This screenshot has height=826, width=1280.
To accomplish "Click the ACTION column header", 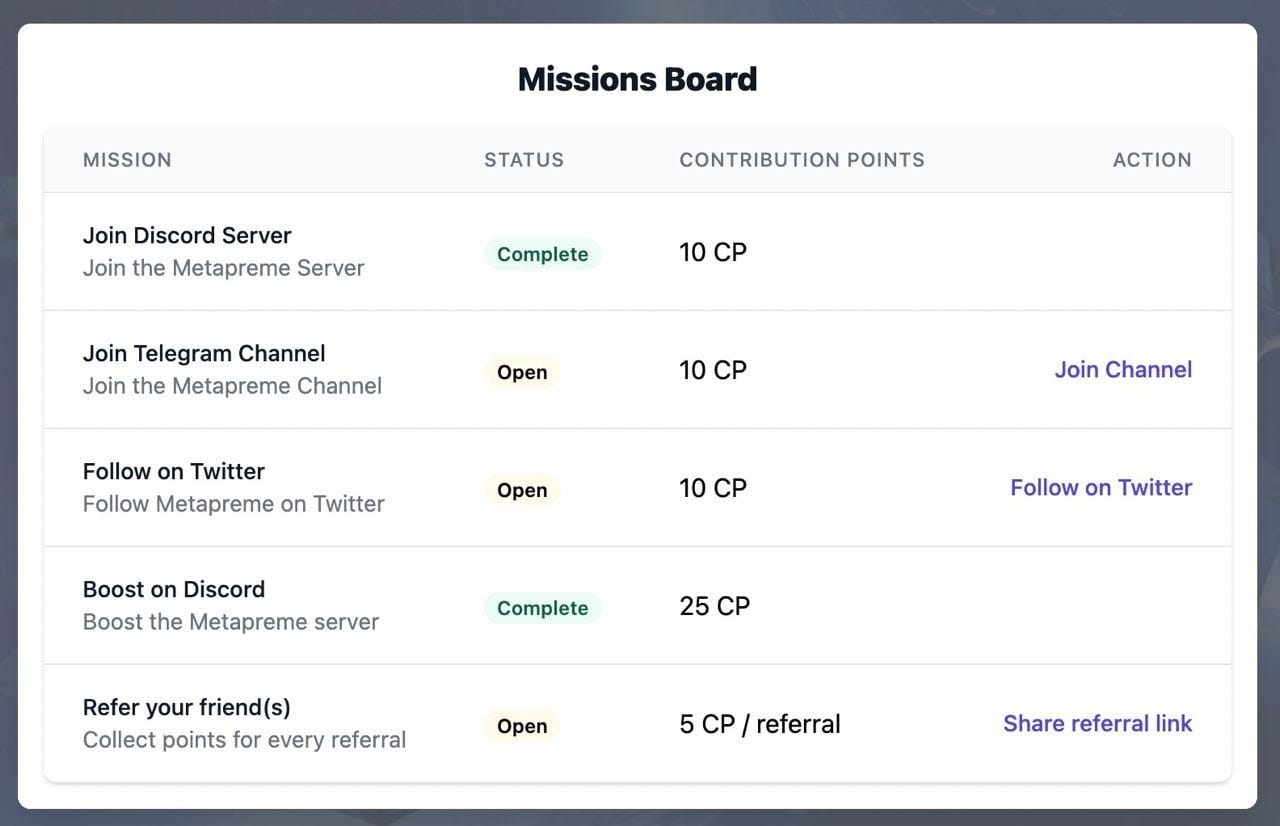I will (x=1152, y=160).
